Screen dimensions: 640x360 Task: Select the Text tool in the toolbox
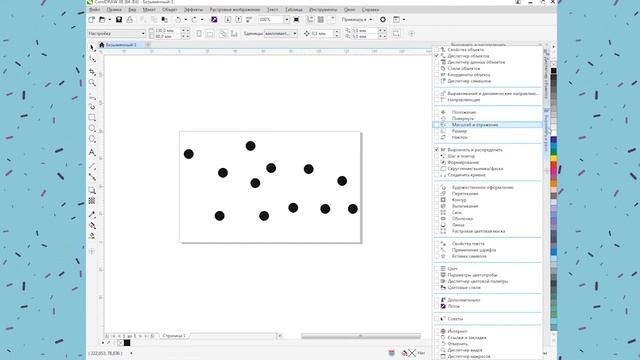coord(92,153)
